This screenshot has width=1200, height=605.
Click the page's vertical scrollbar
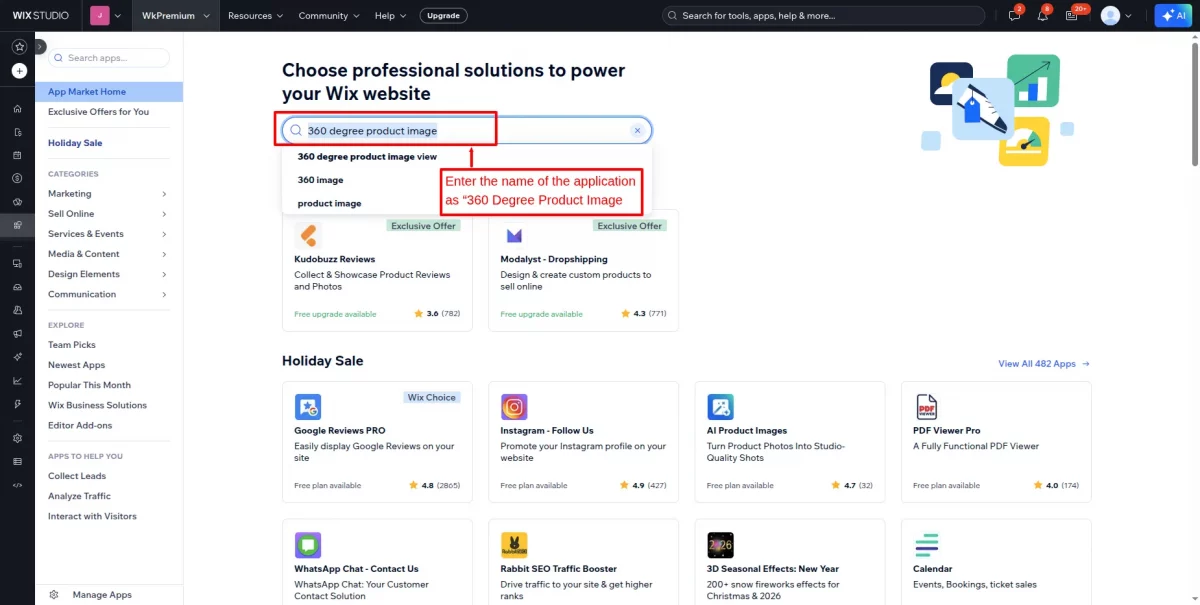click(x=1194, y=100)
